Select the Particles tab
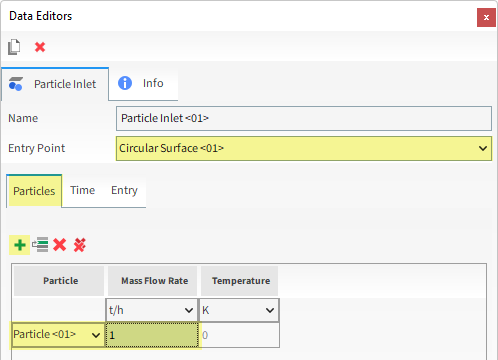Screen dimensions: 498x360 tap(34, 191)
